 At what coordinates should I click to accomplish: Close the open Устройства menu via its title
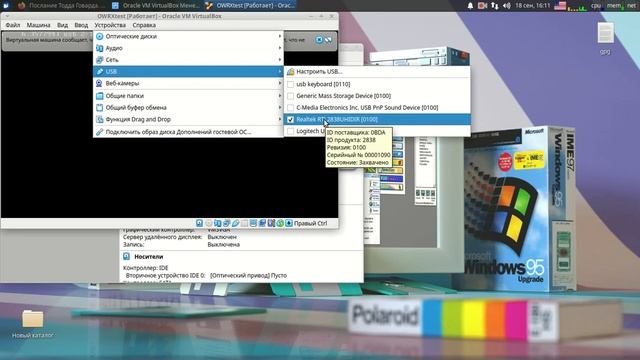point(110,25)
